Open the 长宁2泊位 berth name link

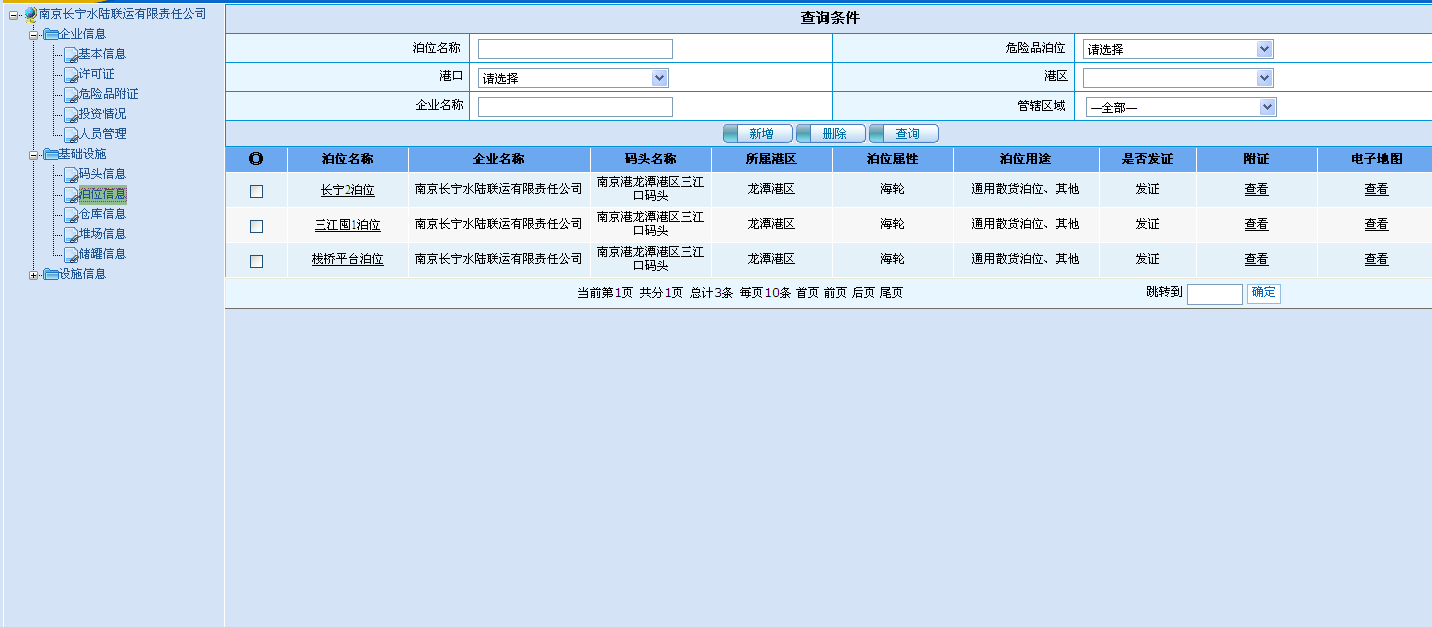click(x=347, y=190)
